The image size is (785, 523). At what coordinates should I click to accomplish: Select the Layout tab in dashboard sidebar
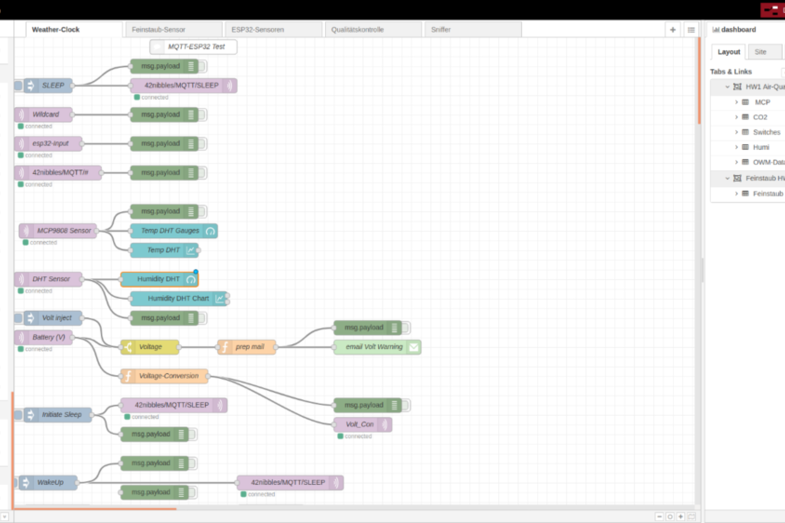(728, 52)
